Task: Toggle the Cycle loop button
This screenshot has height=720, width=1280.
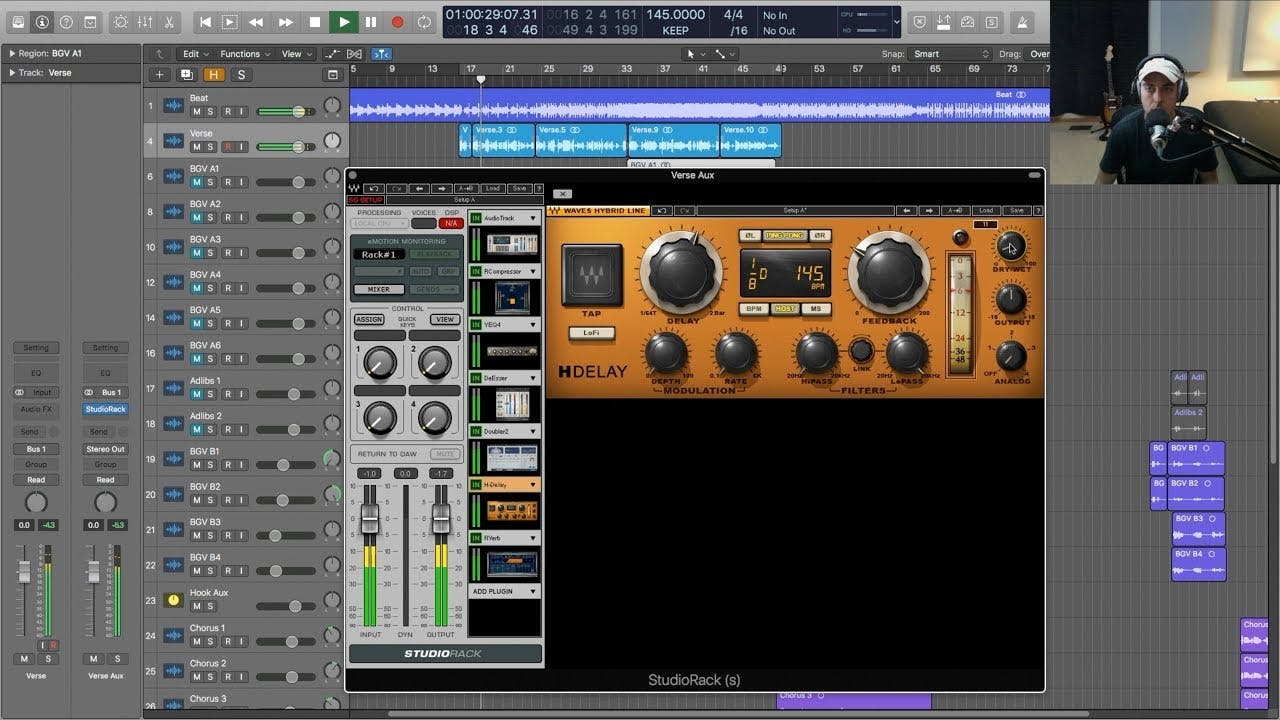Action: (x=424, y=21)
